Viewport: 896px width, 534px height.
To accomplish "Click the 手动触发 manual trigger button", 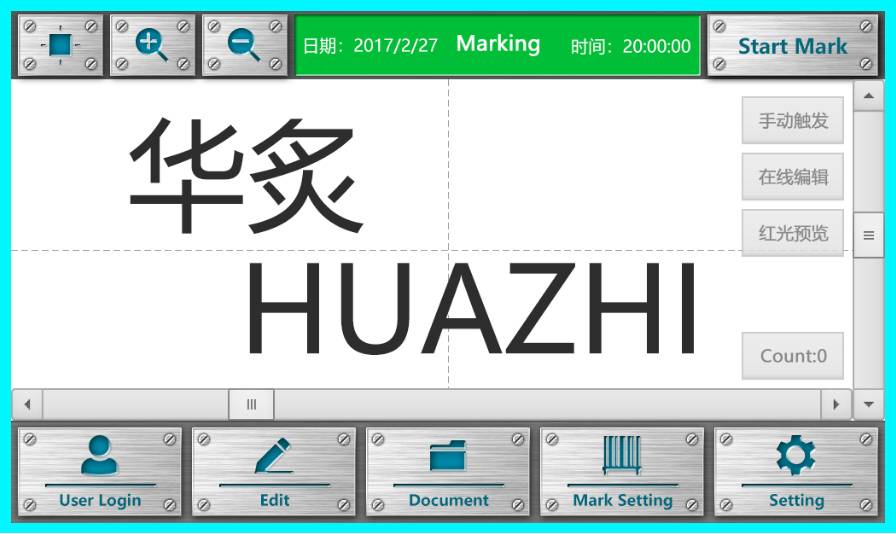I will [793, 120].
